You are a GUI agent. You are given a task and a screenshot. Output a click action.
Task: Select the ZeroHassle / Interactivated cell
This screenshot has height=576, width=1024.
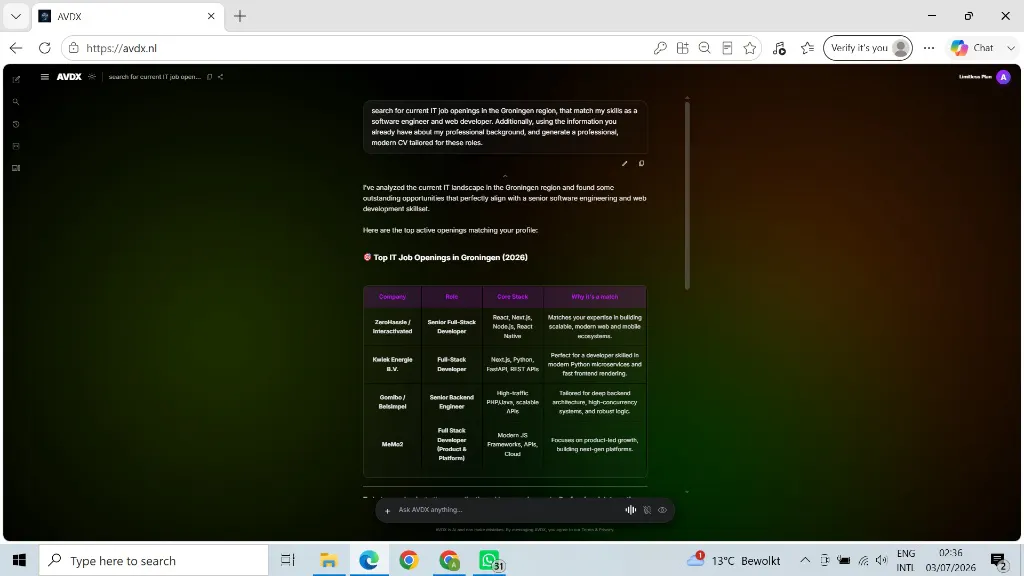pos(392,327)
